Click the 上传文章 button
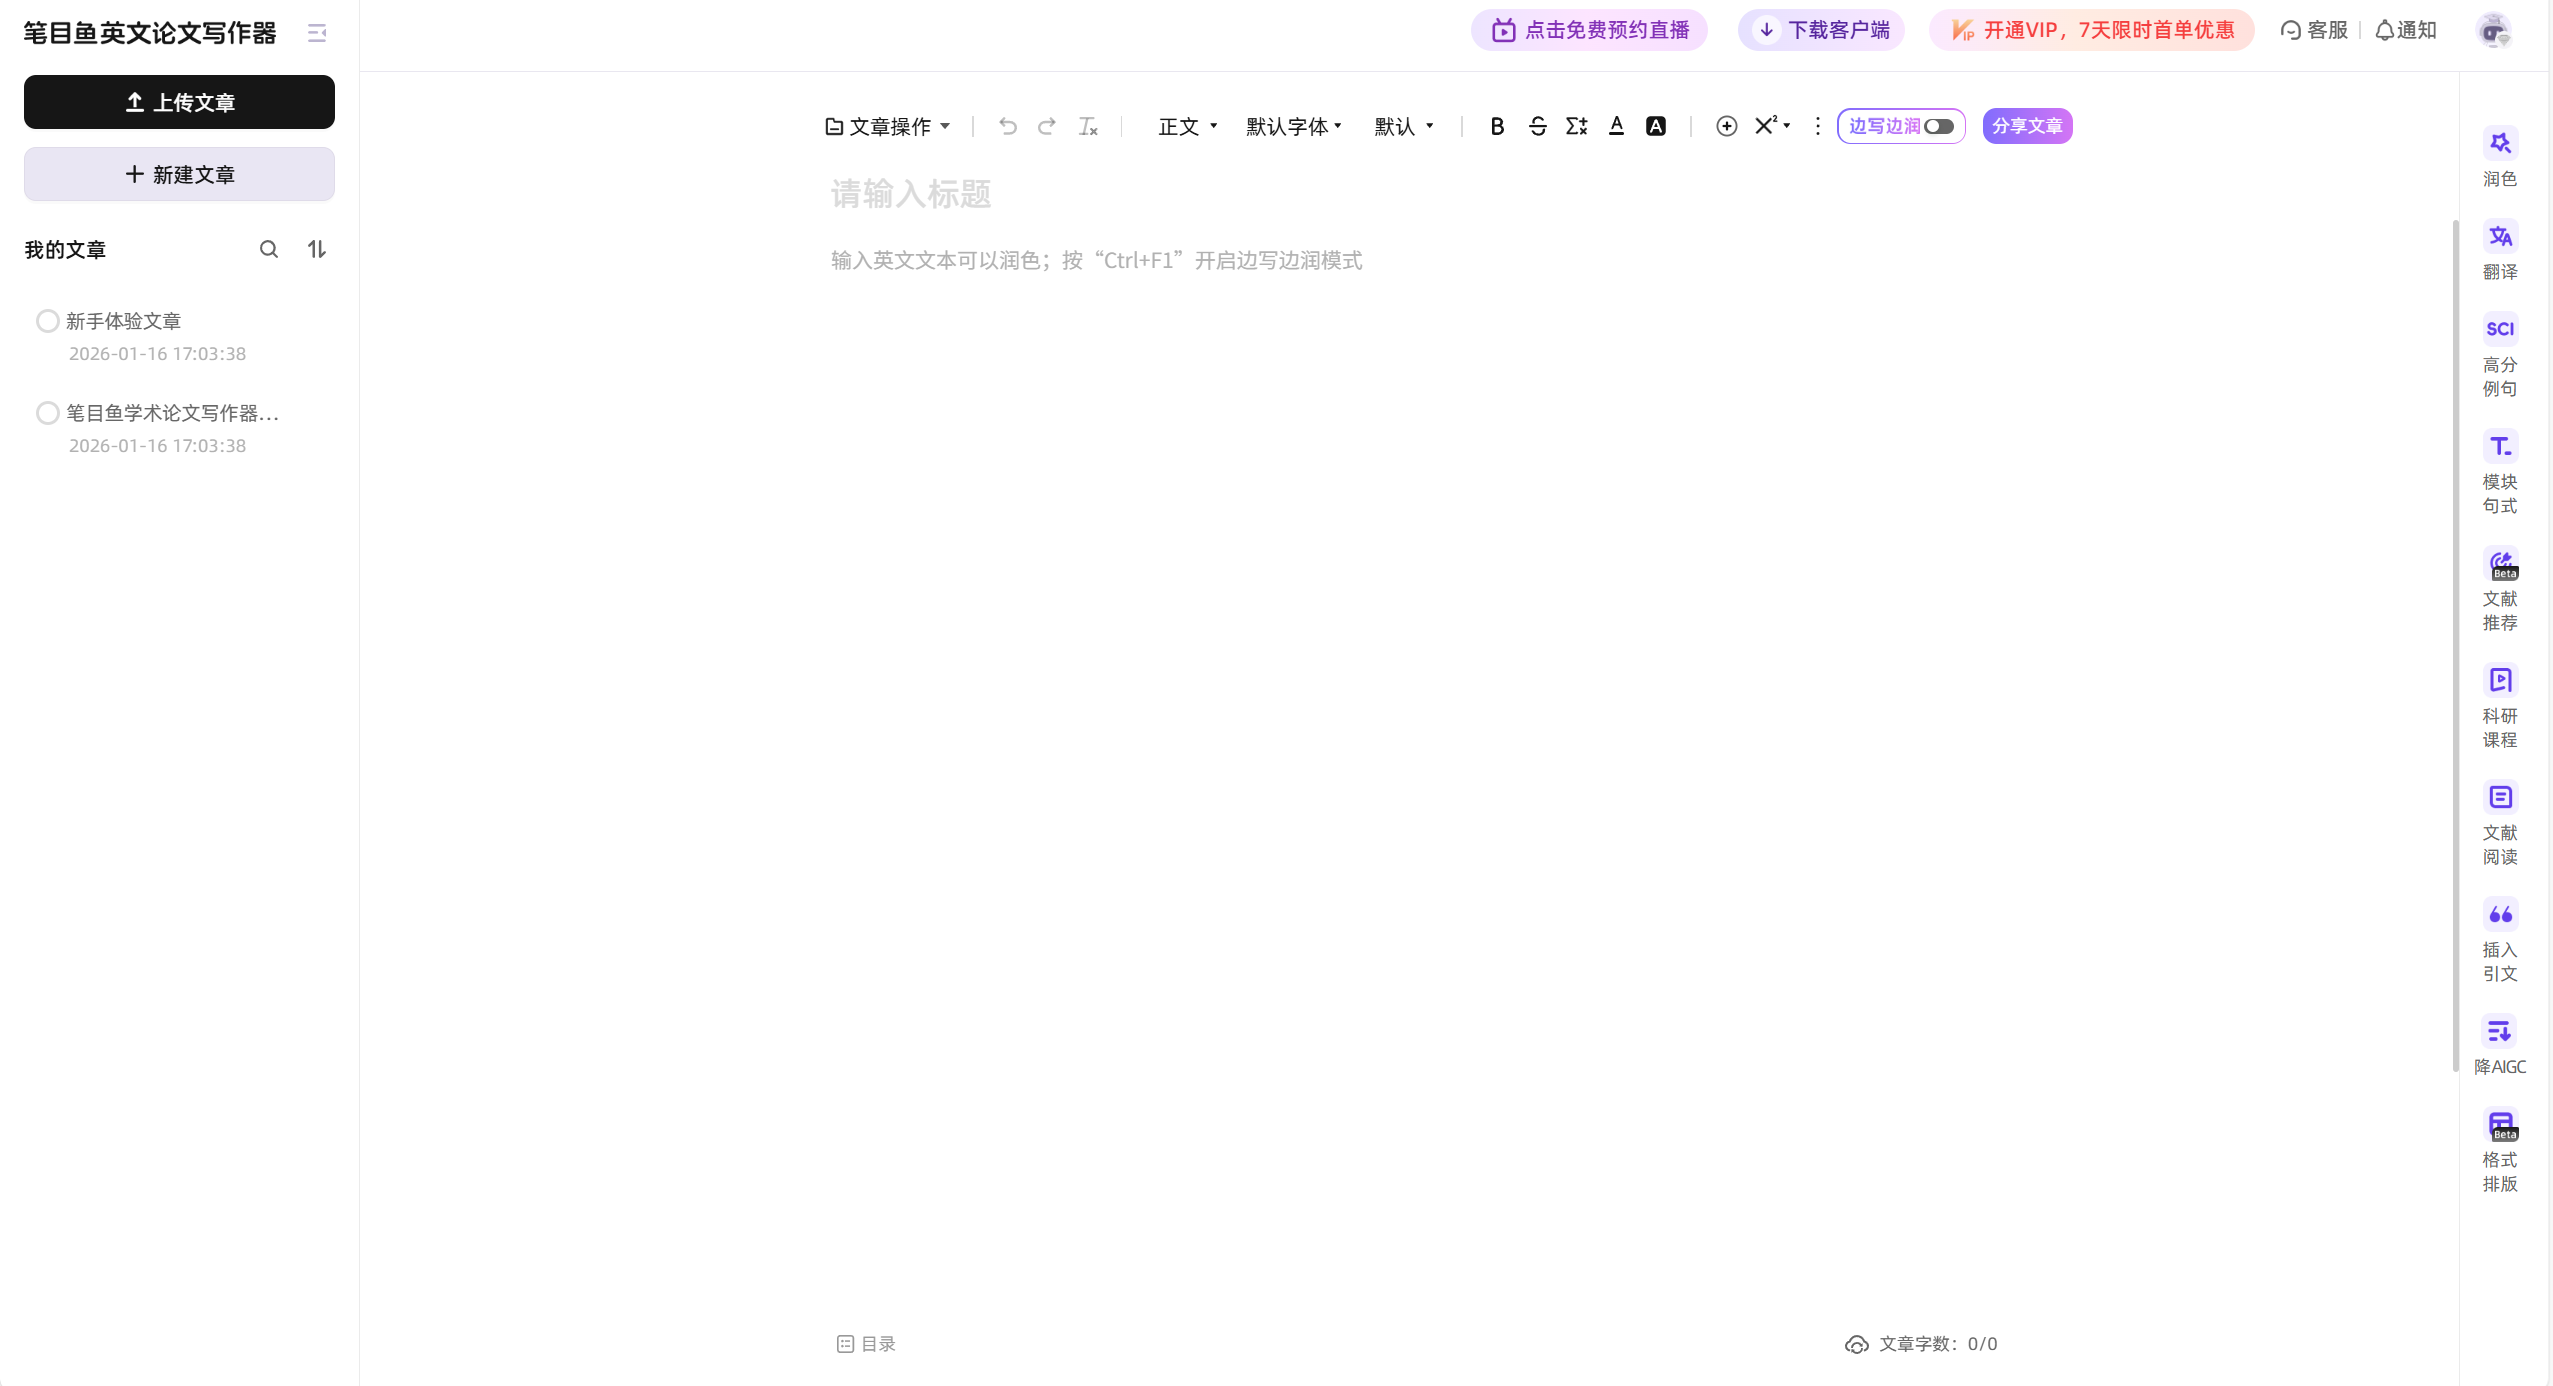This screenshot has width=2553, height=1386. point(179,101)
